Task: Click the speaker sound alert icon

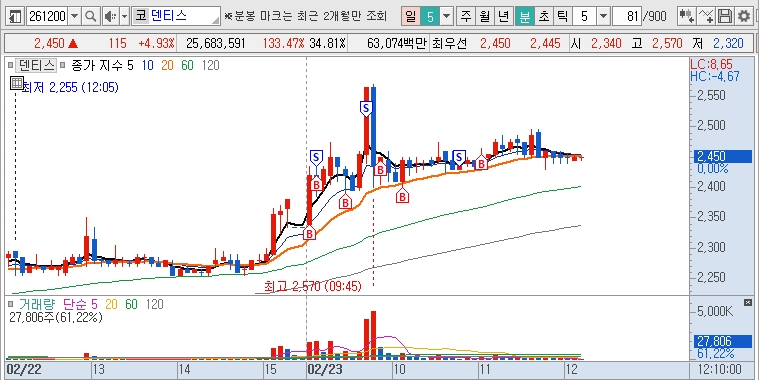Action: point(111,17)
